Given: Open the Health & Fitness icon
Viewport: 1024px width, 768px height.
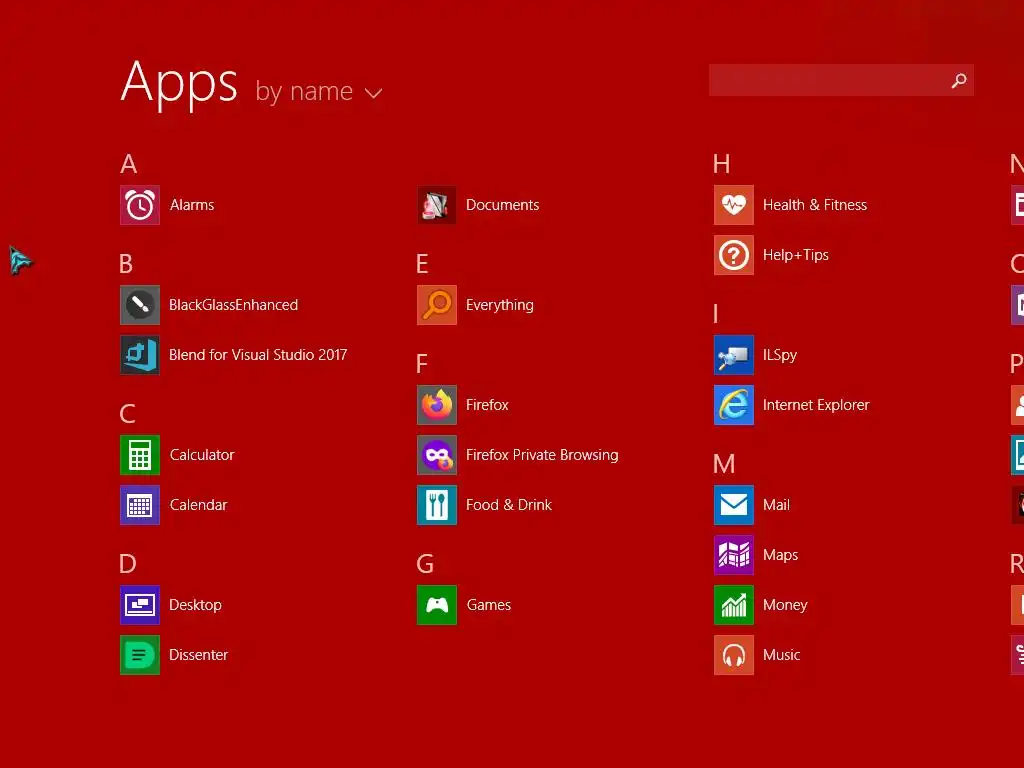Looking at the screenshot, I should pyautogui.click(x=734, y=205).
